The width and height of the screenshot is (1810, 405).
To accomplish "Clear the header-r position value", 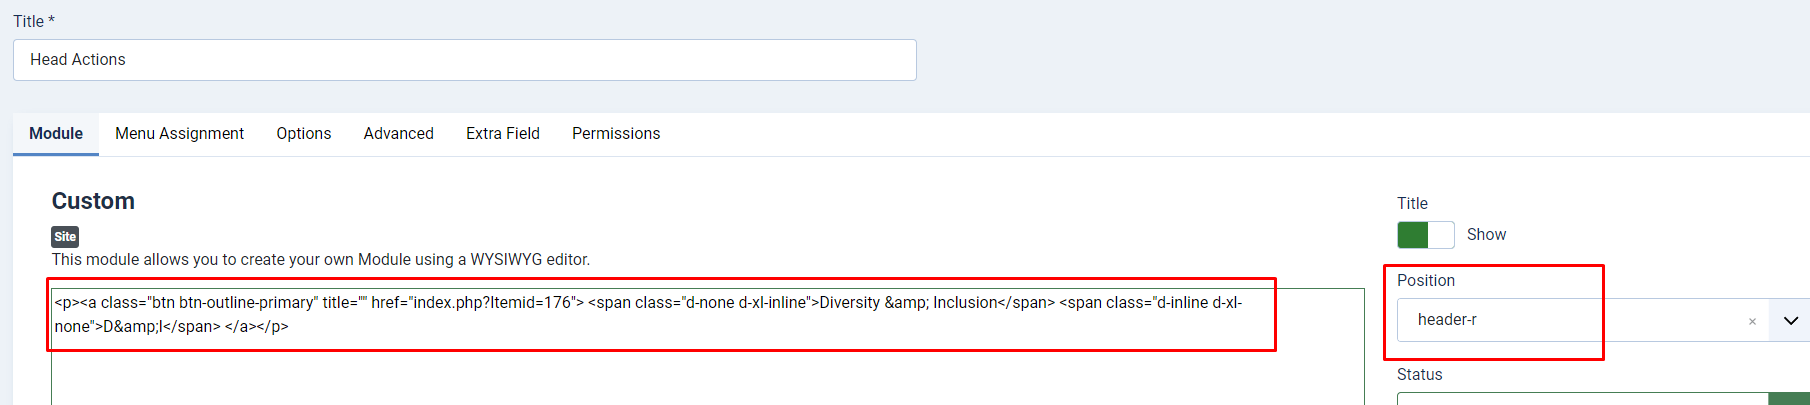I will (x=1751, y=321).
